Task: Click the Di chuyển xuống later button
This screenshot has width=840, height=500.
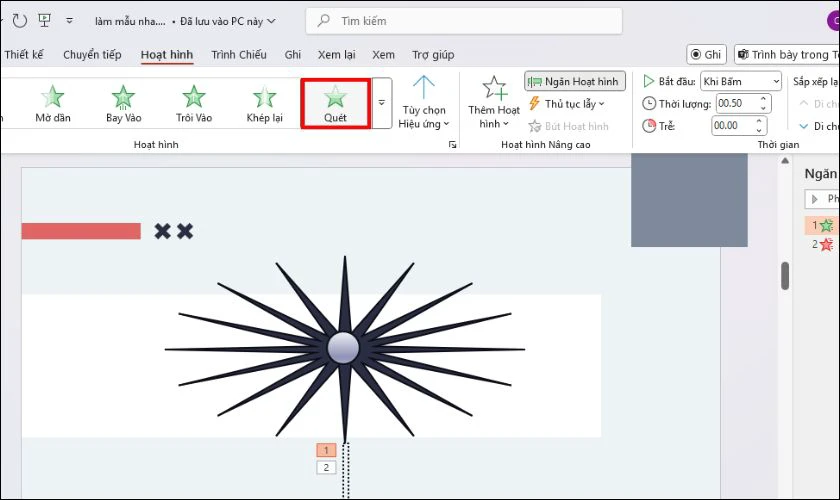Action: click(x=819, y=126)
